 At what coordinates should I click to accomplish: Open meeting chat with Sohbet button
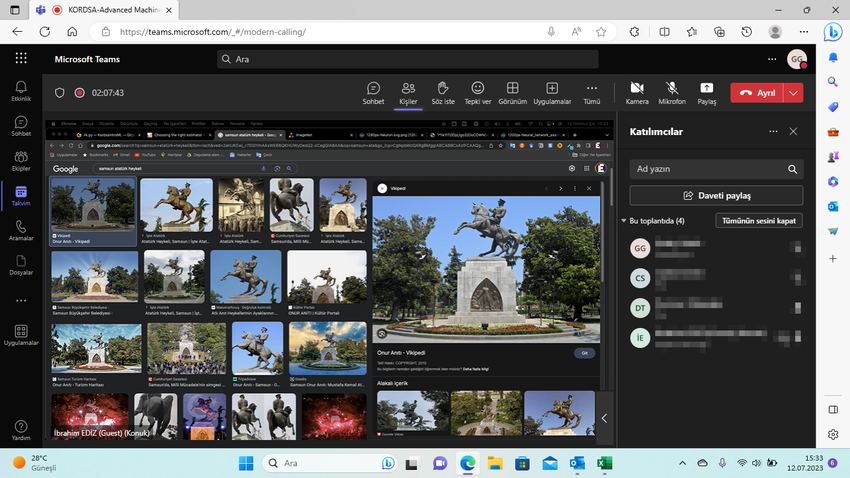pyautogui.click(x=373, y=93)
